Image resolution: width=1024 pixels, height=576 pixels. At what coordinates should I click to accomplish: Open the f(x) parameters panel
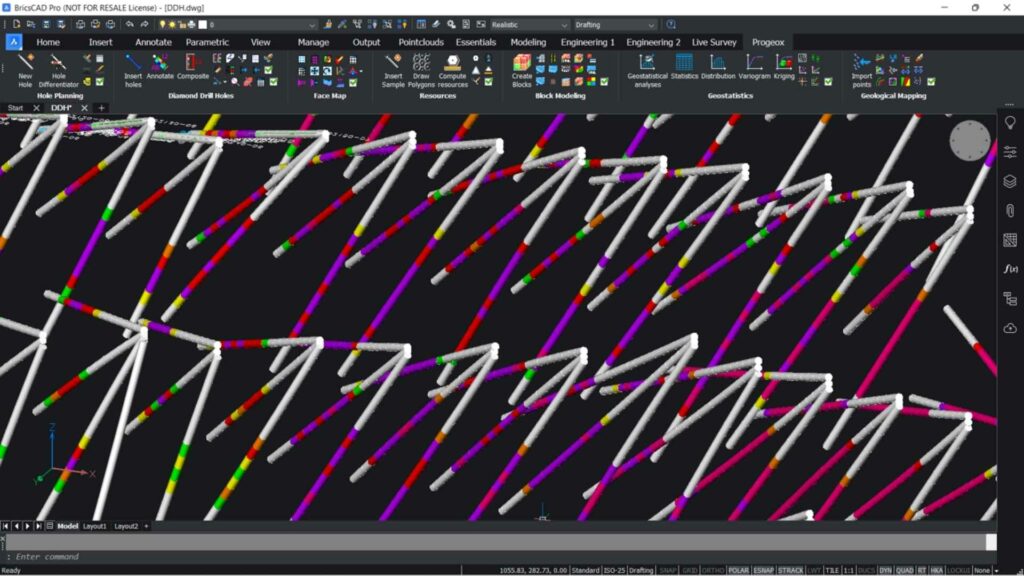click(1010, 268)
